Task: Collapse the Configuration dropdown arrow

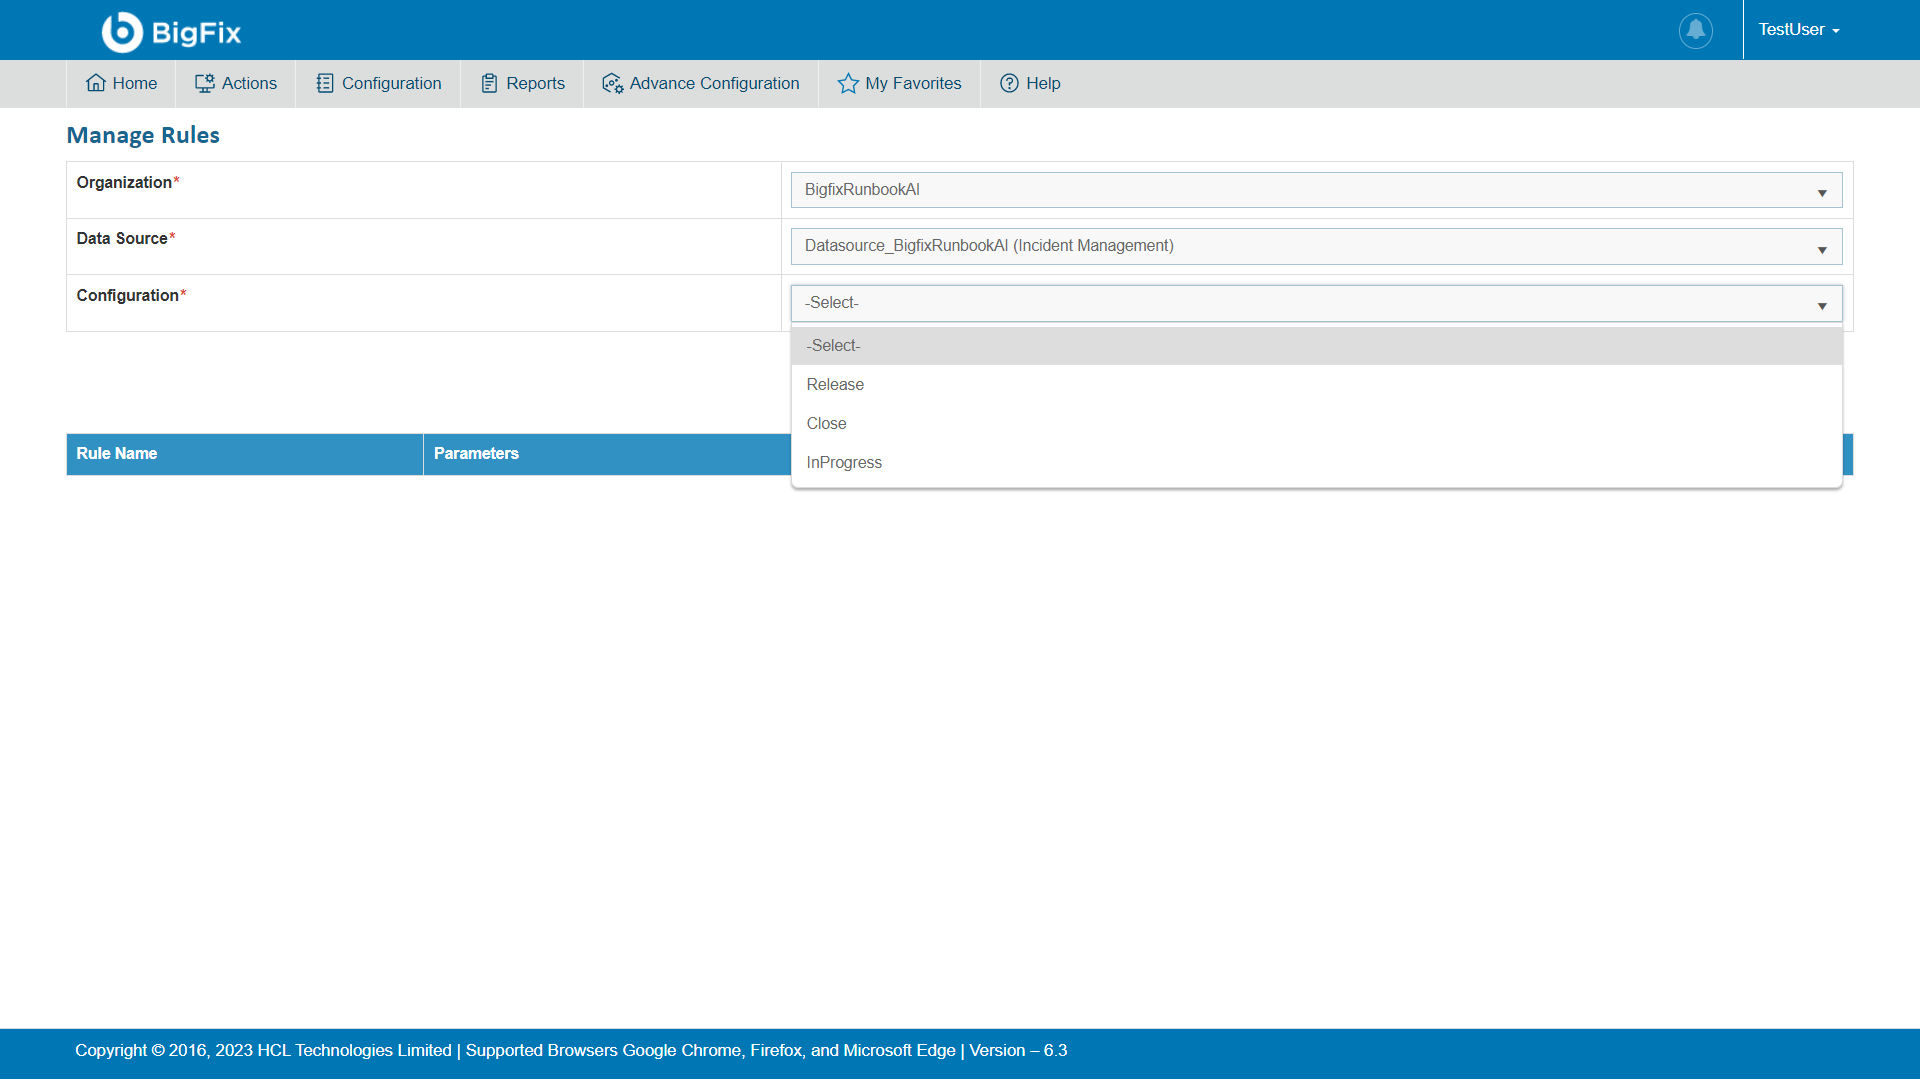Action: click(x=1822, y=305)
